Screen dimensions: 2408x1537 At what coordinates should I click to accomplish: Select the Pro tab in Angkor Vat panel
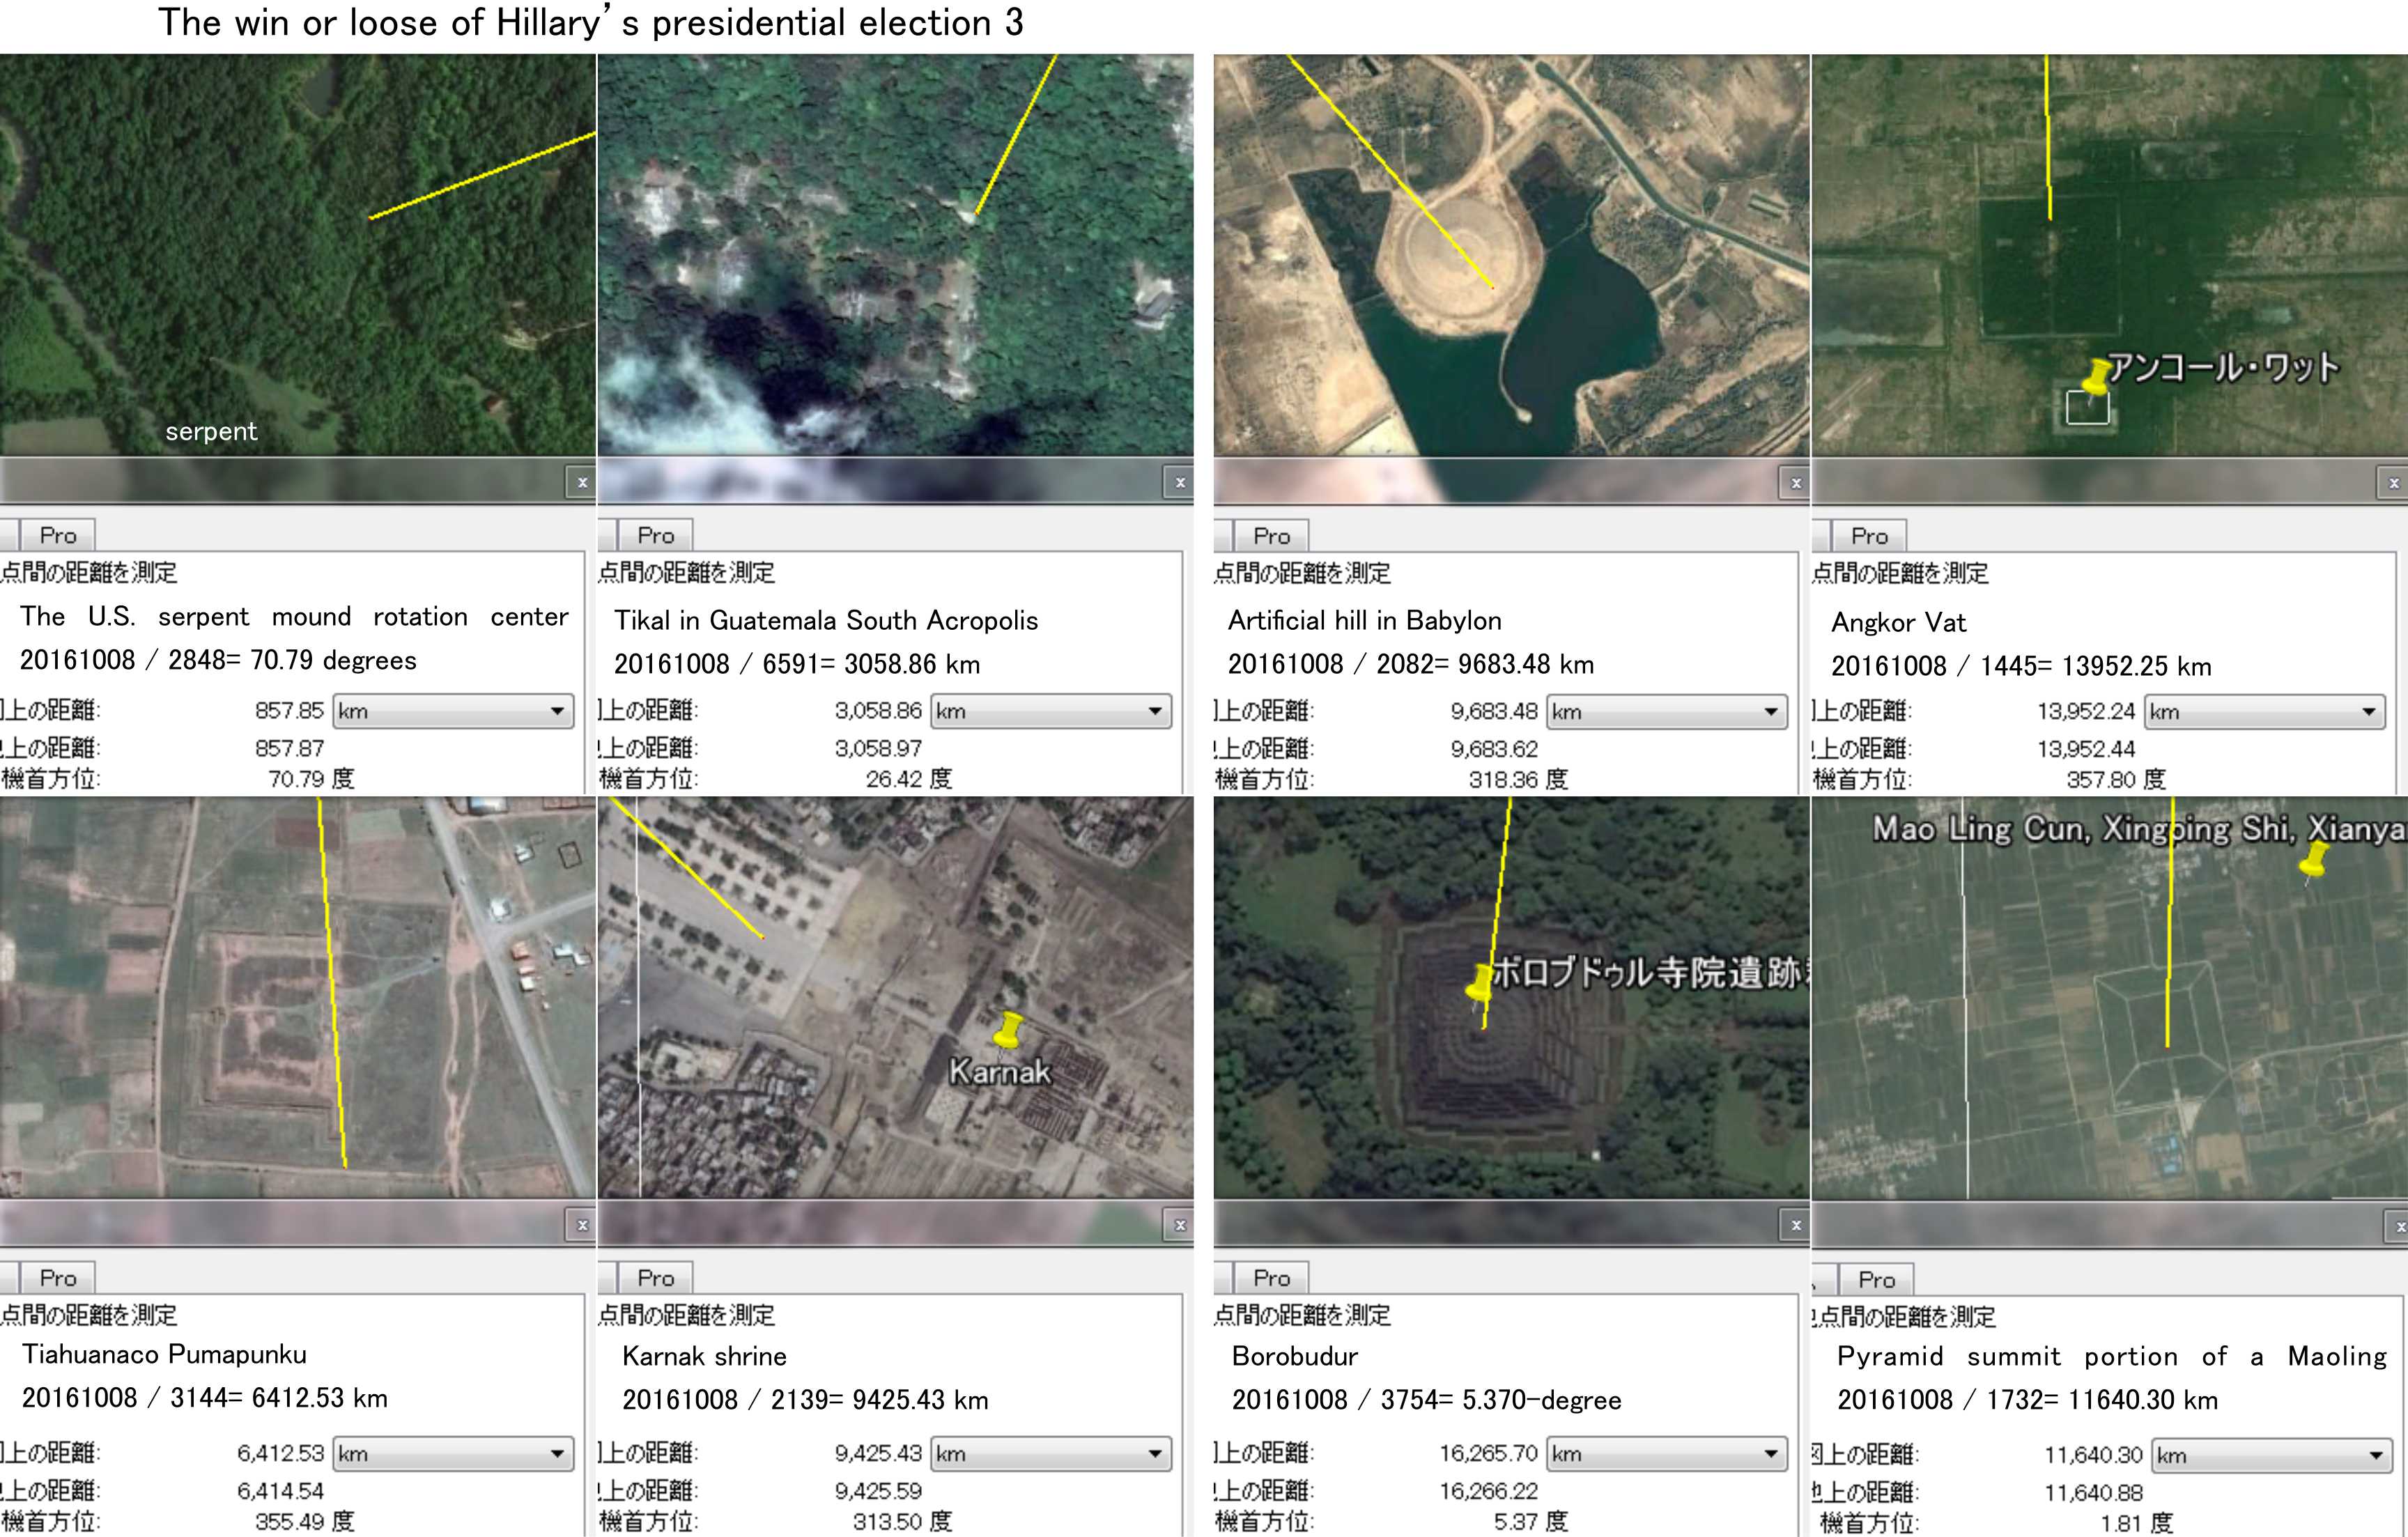tap(1869, 537)
